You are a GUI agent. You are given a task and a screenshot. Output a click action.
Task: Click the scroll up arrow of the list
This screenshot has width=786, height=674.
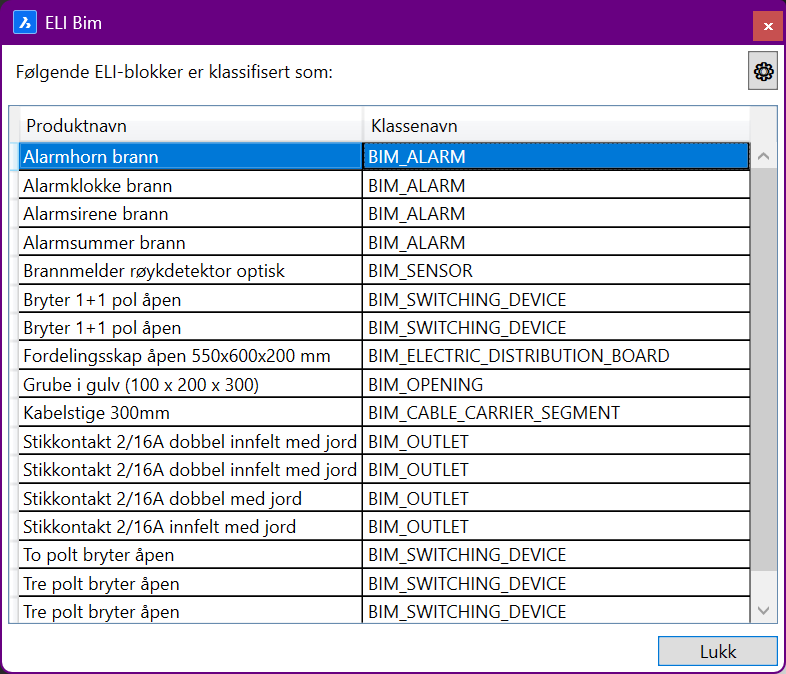(764, 157)
